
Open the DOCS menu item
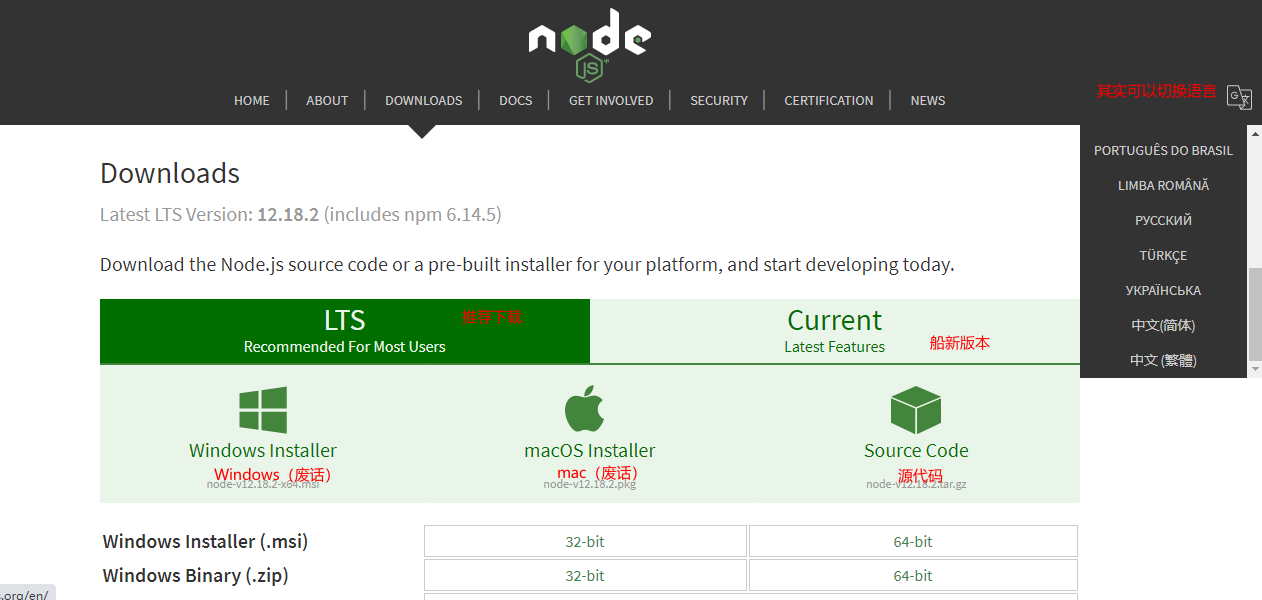tap(515, 101)
